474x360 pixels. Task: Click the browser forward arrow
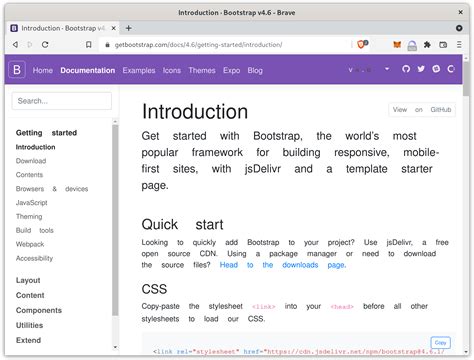tap(30, 45)
